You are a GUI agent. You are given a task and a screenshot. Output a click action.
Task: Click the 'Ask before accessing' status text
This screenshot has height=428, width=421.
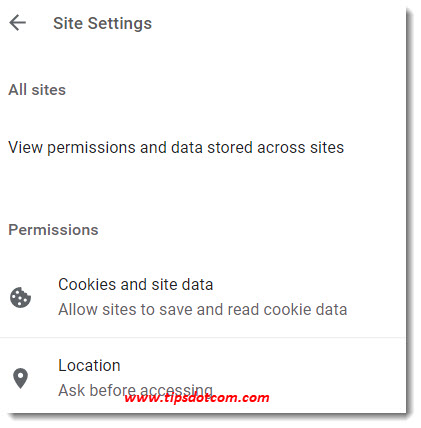pos(135,390)
